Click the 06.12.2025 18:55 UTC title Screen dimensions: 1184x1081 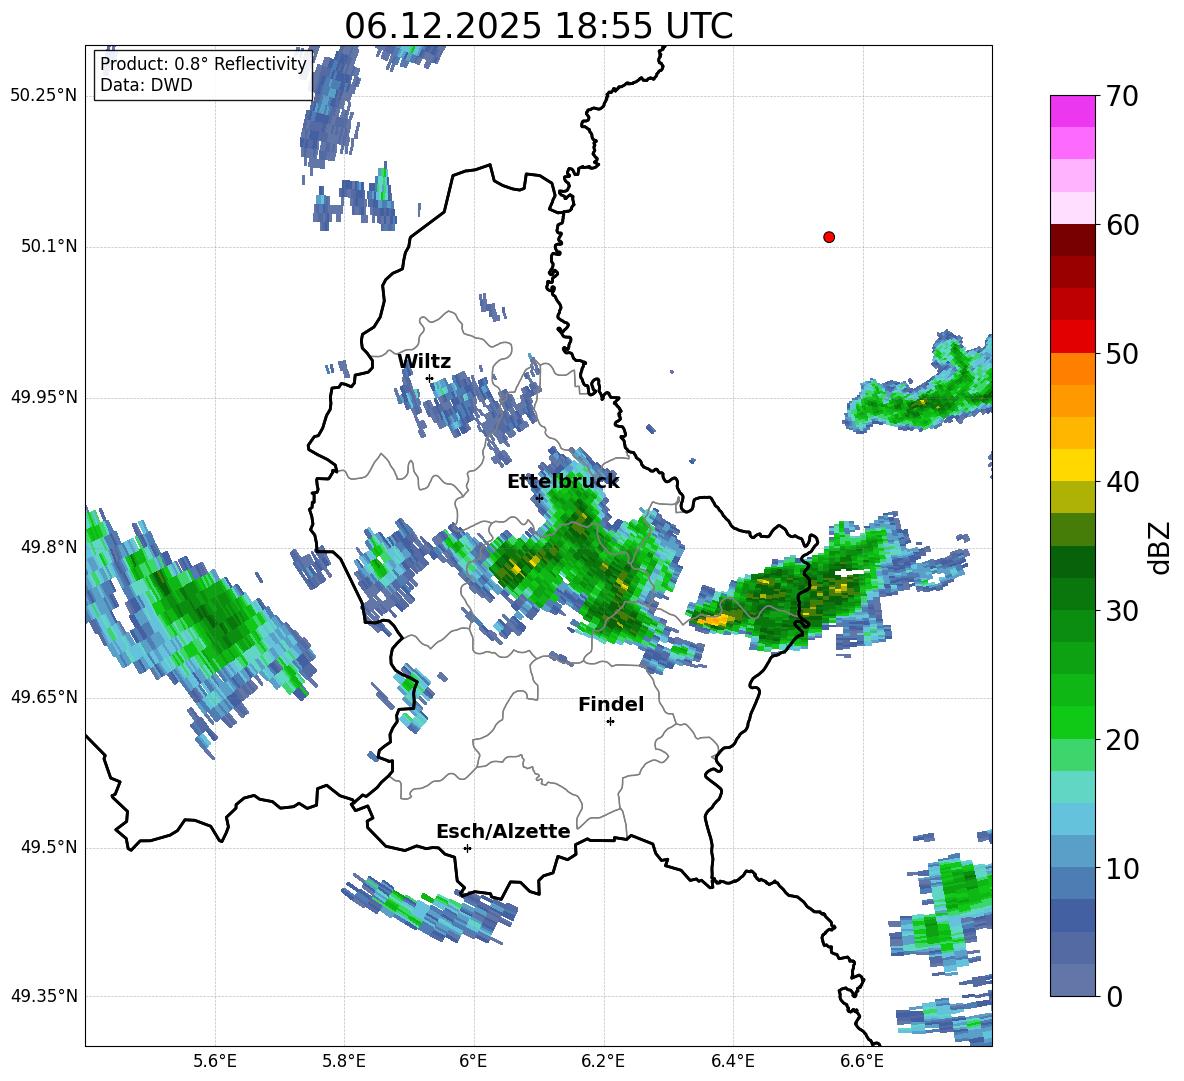538,26
